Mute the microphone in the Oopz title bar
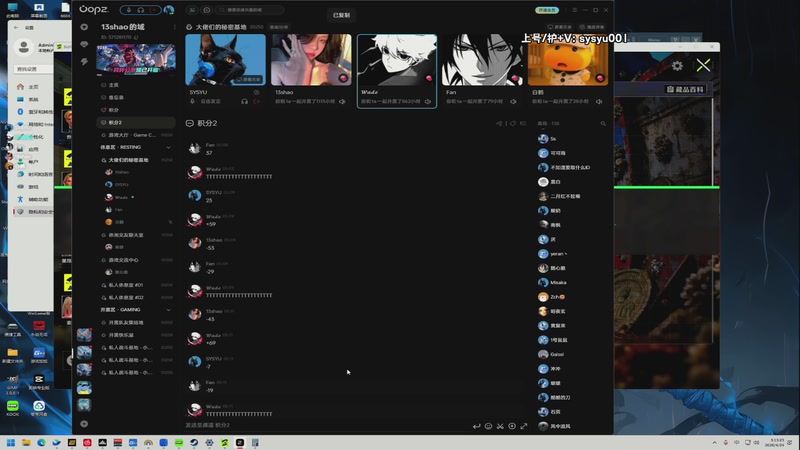Screen dimensions: 800x450 click(129, 10)
